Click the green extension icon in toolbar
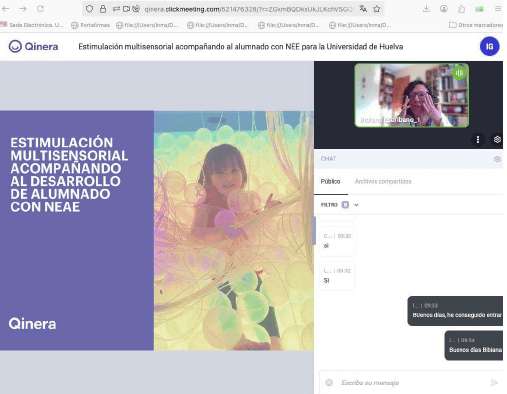The image size is (507, 394). click(479, 9)
